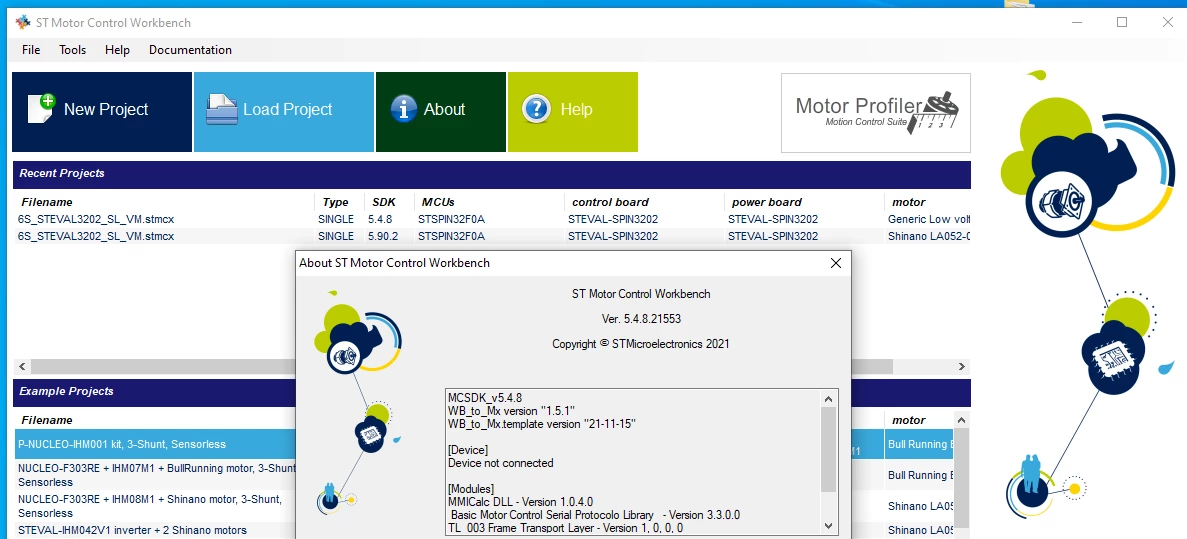The image size is (1187, 539).
Task: Click the New Project button label
Action: (x=106, y=109)
